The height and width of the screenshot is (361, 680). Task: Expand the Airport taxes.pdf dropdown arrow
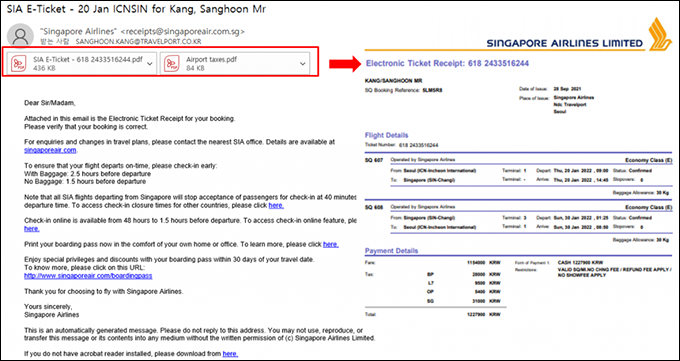[x=303, y=64]
